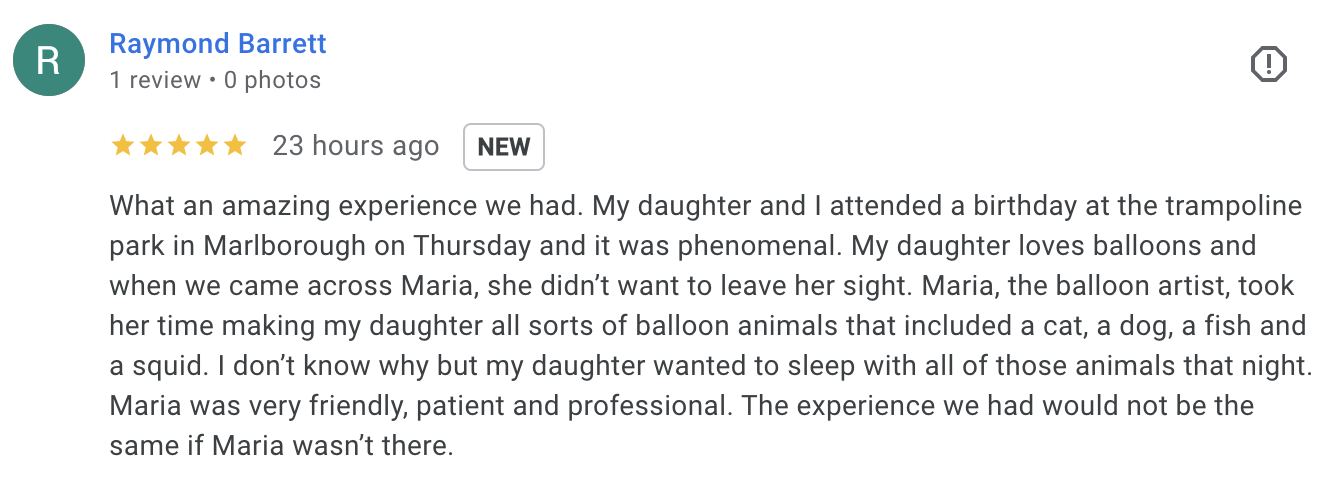Click the fifth yellow rating star

coord(234,146)
